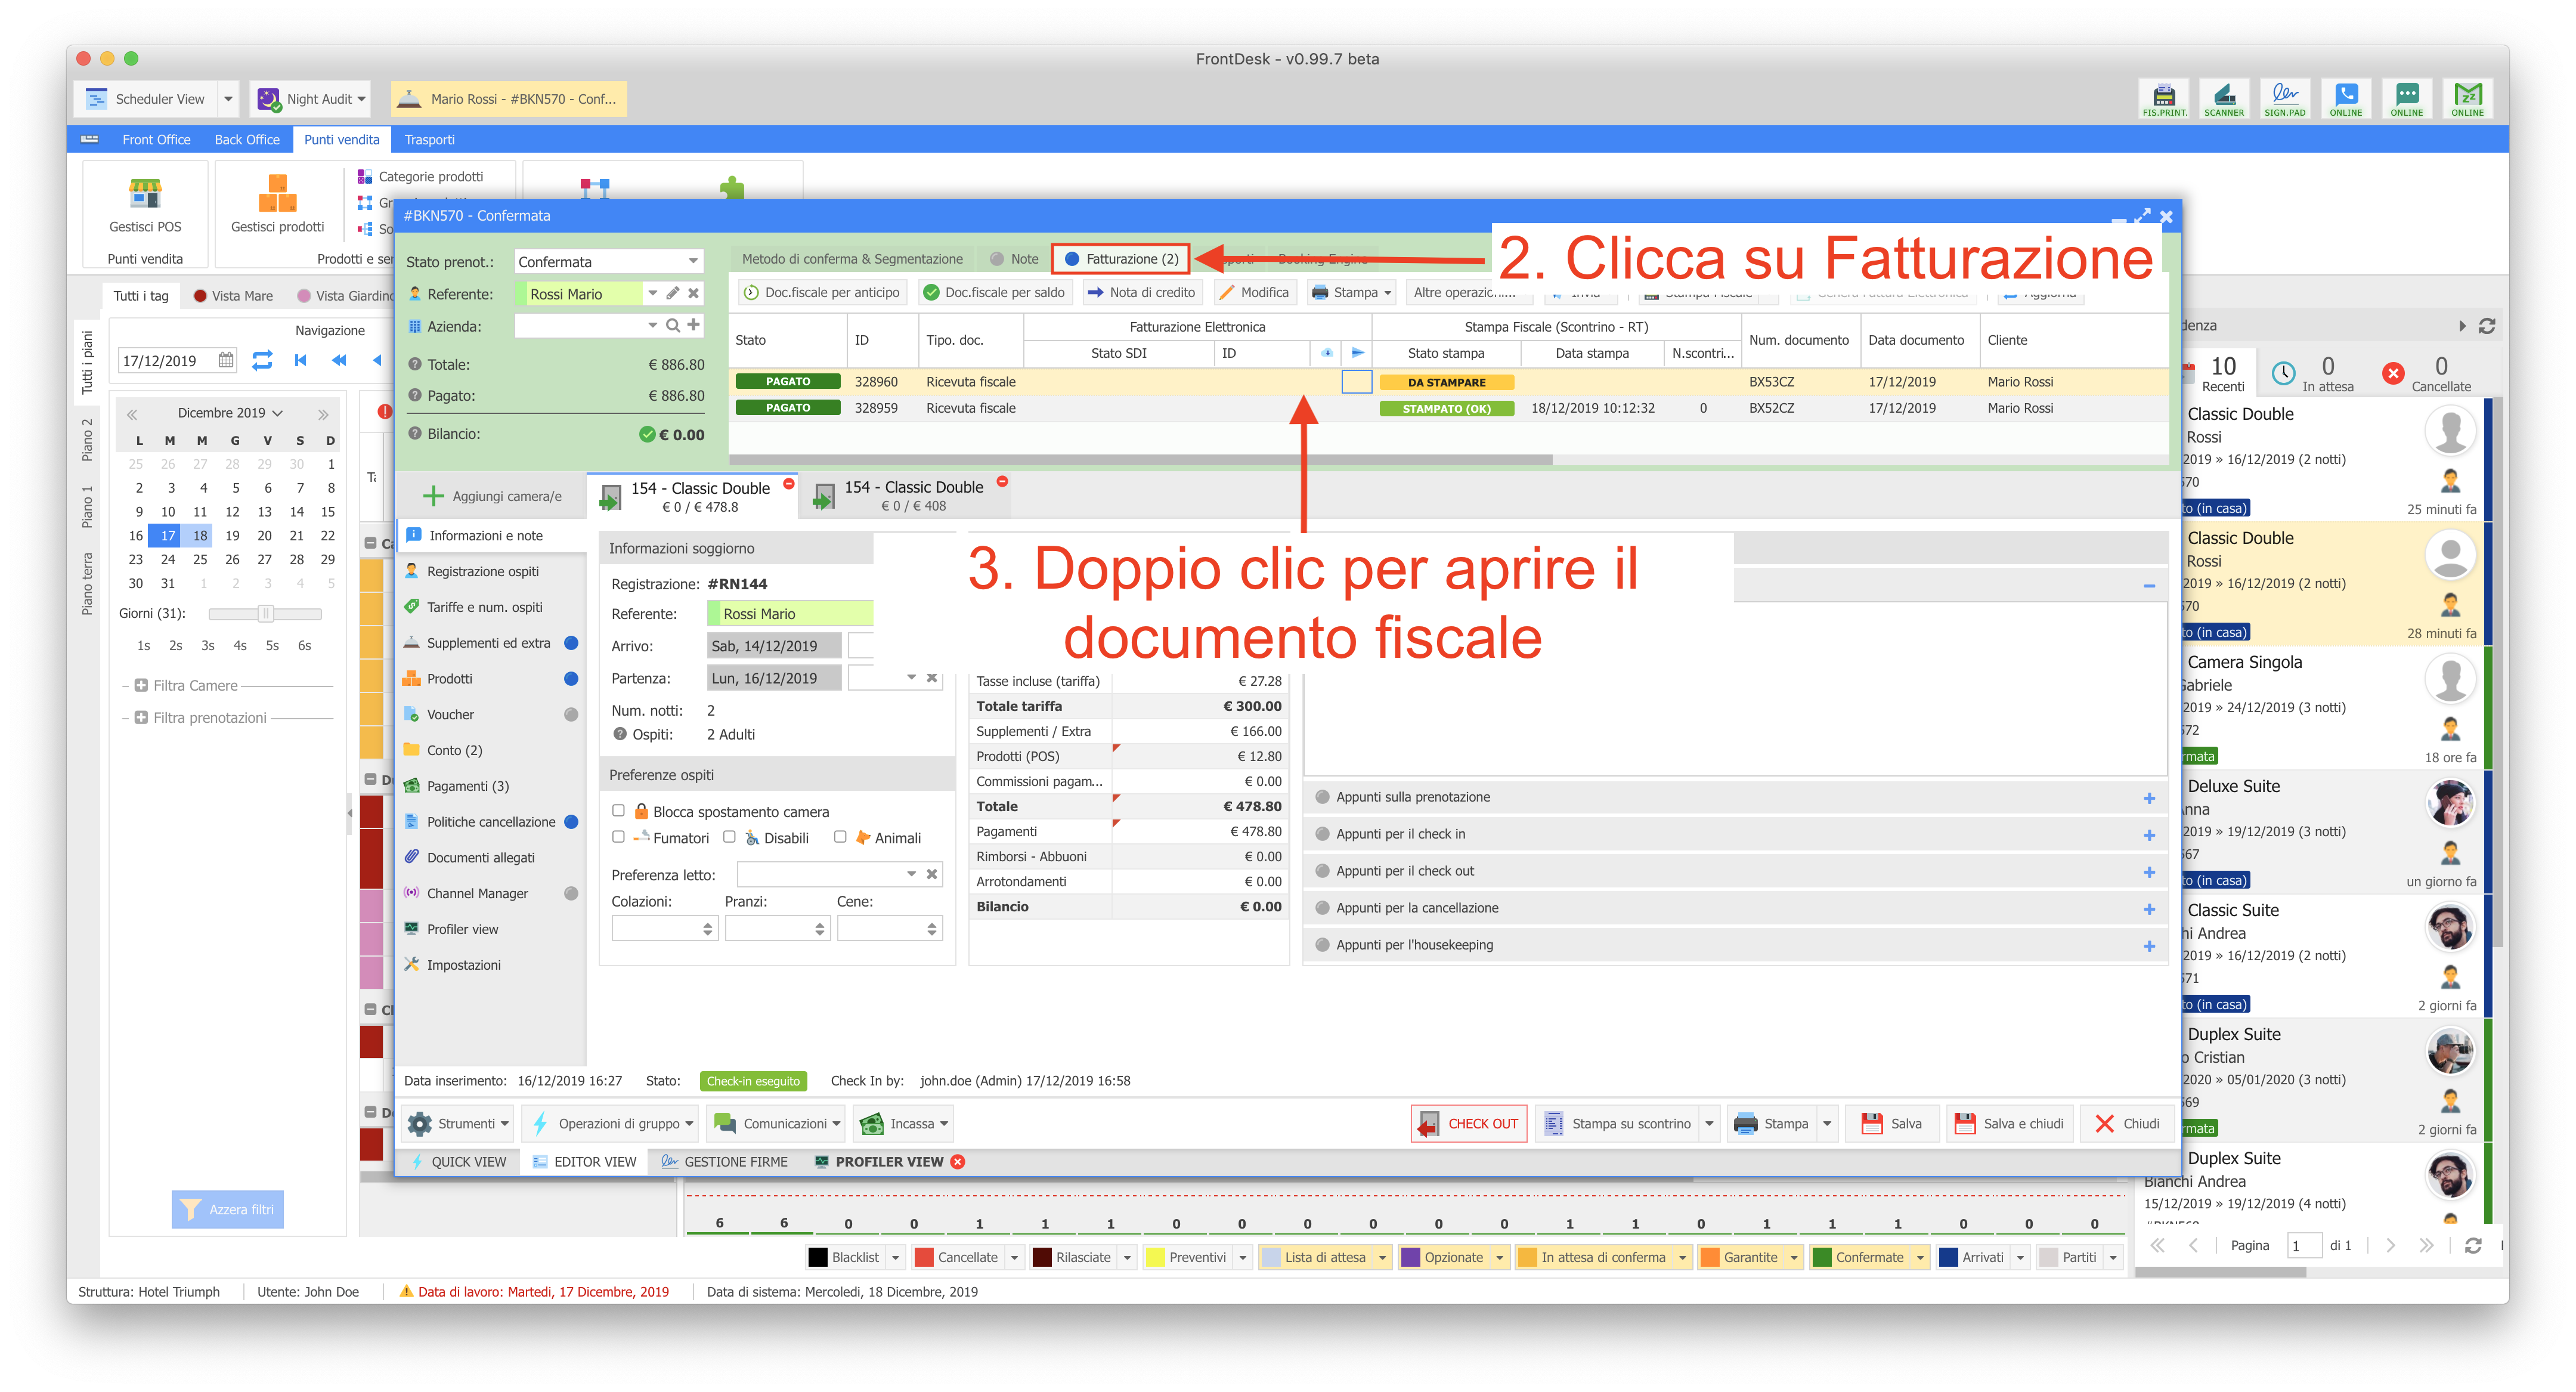Toggle the Supplementi ed extra indicator

point(571,642)
